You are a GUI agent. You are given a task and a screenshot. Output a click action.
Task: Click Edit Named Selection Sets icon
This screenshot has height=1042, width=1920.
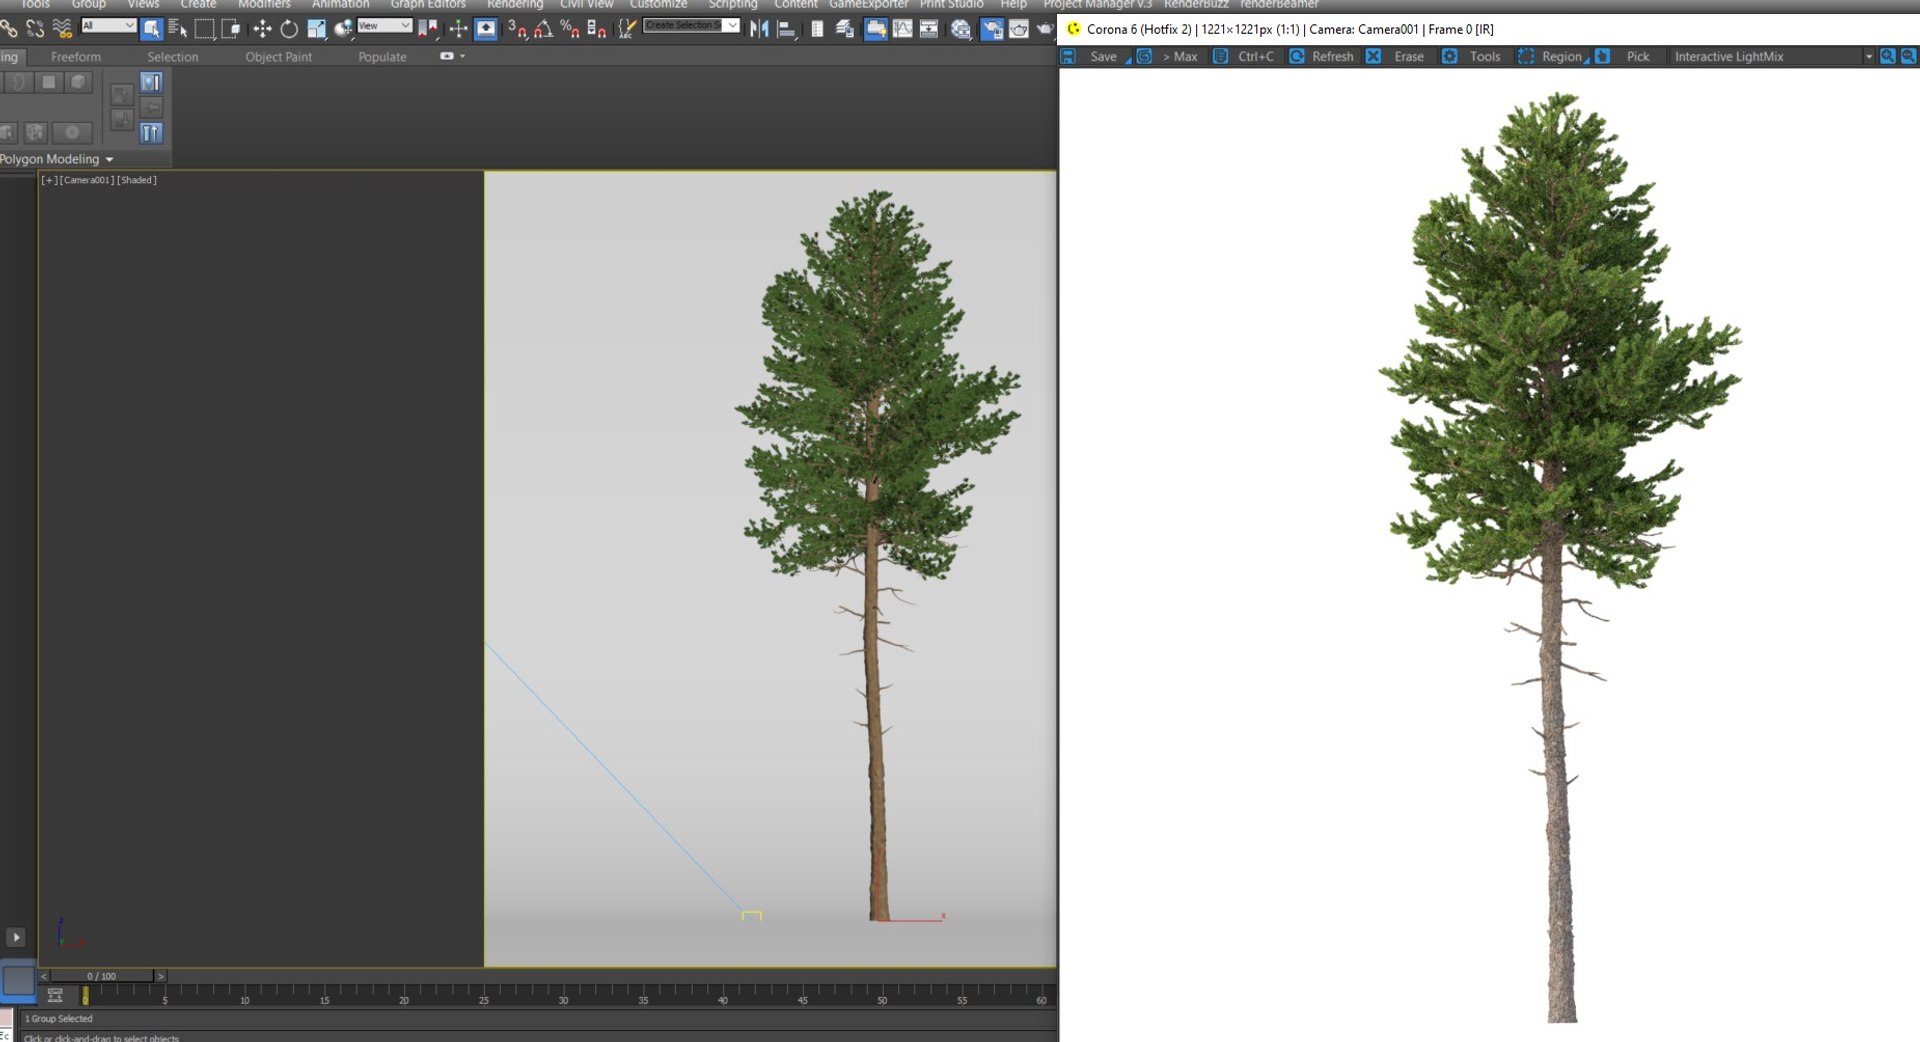tap(627, 28)
